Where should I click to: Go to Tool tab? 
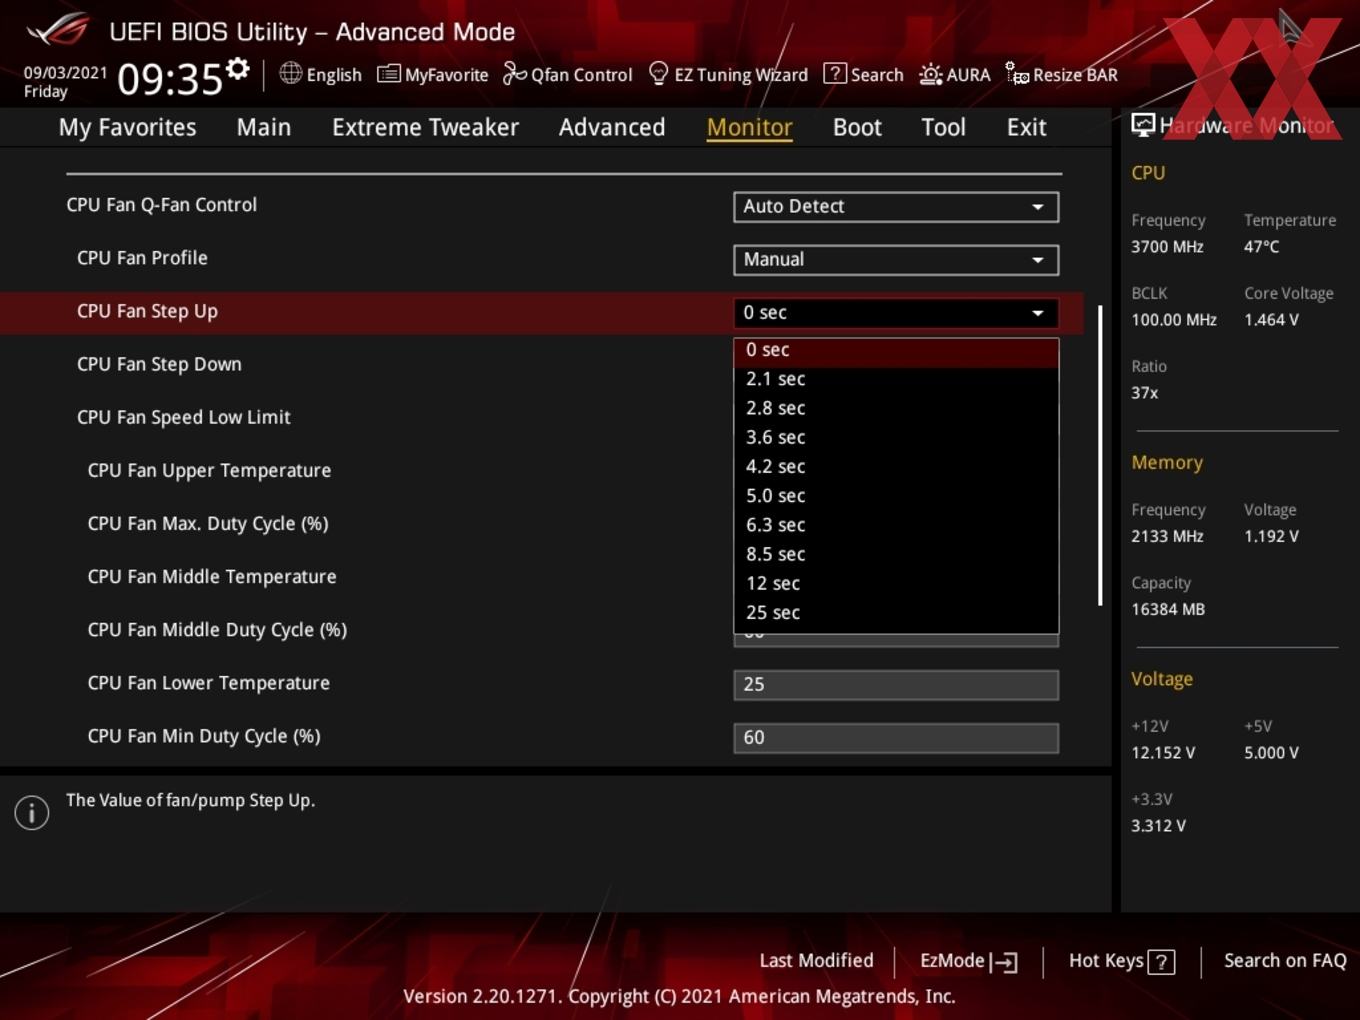943,127
